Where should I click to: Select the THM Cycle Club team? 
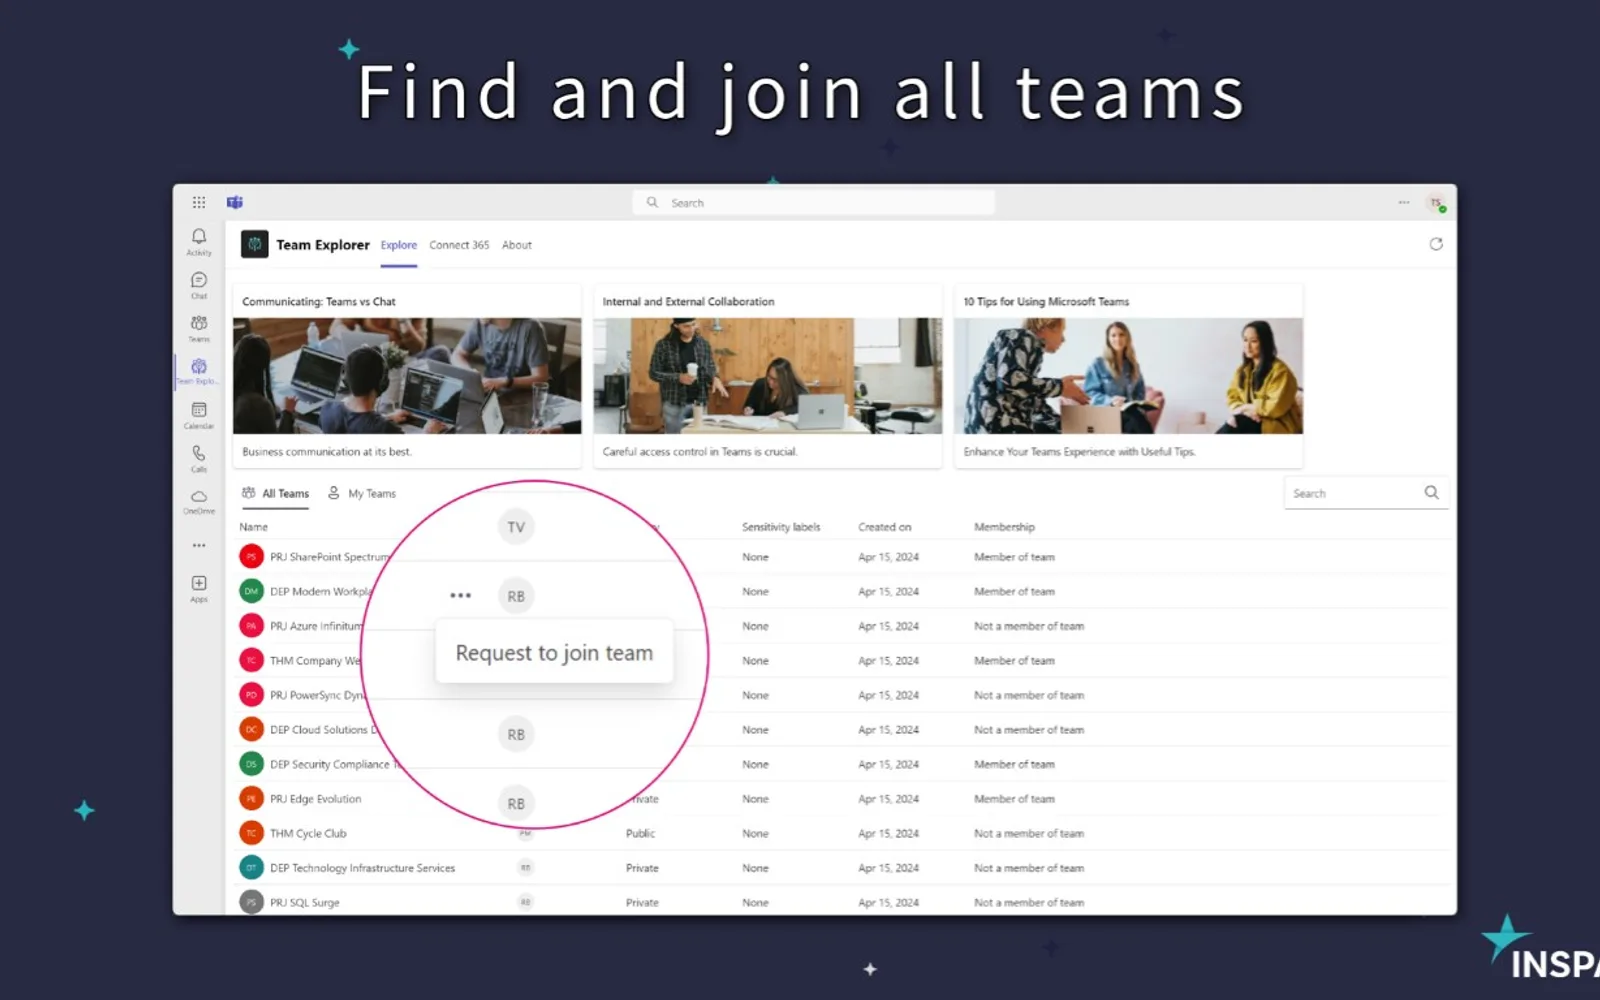308,833
